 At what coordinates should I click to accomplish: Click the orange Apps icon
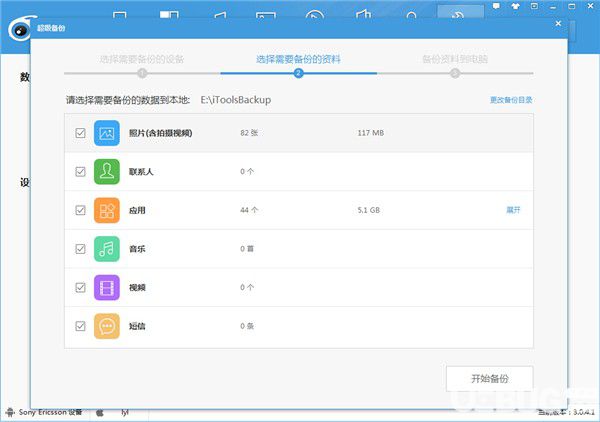107,210
